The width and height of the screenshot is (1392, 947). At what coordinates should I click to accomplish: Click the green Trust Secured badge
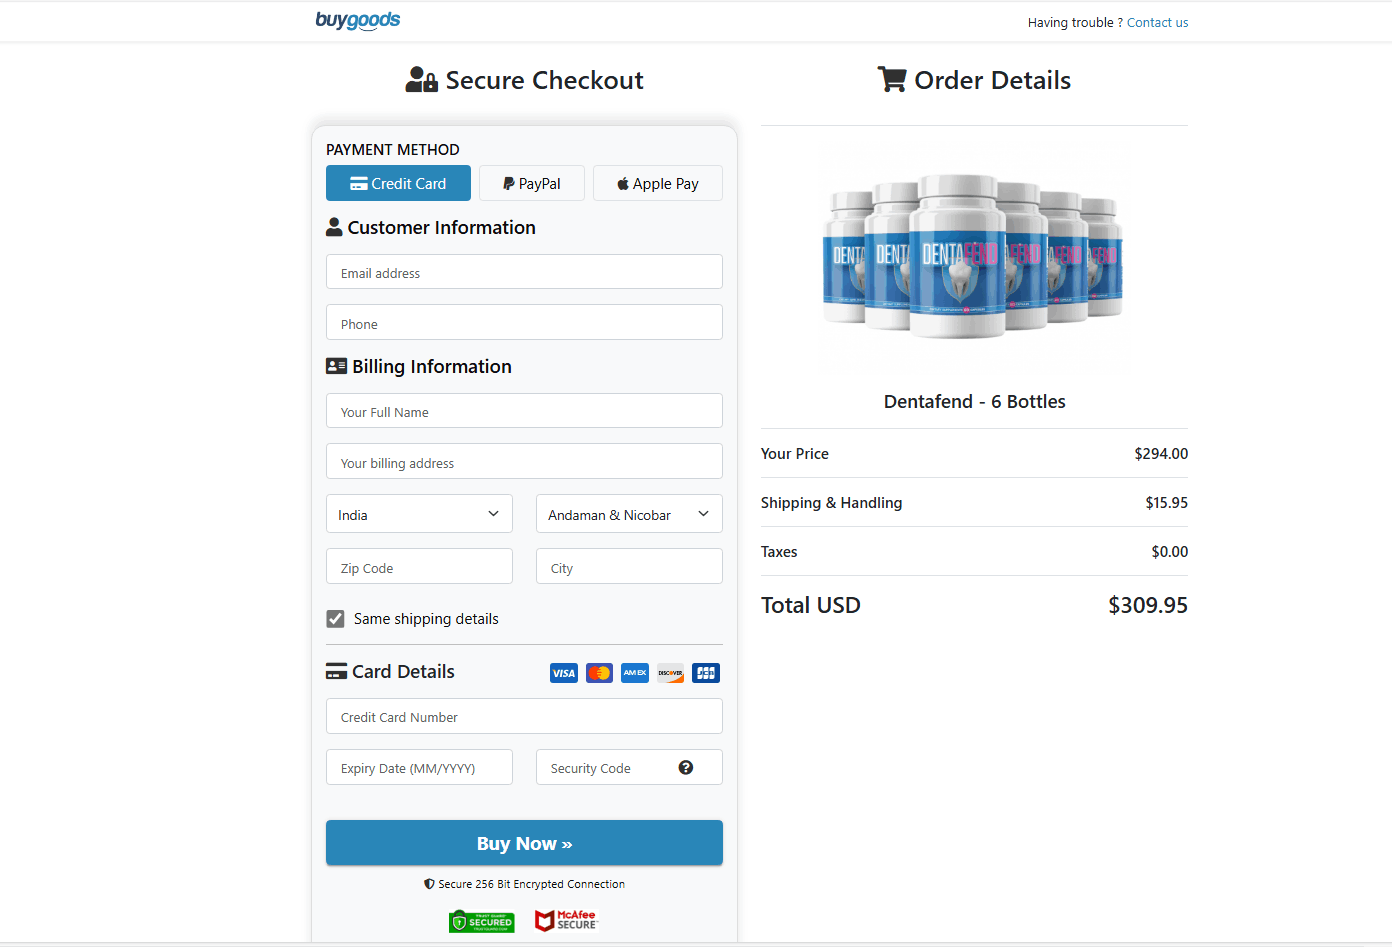[x=481, y=921]
